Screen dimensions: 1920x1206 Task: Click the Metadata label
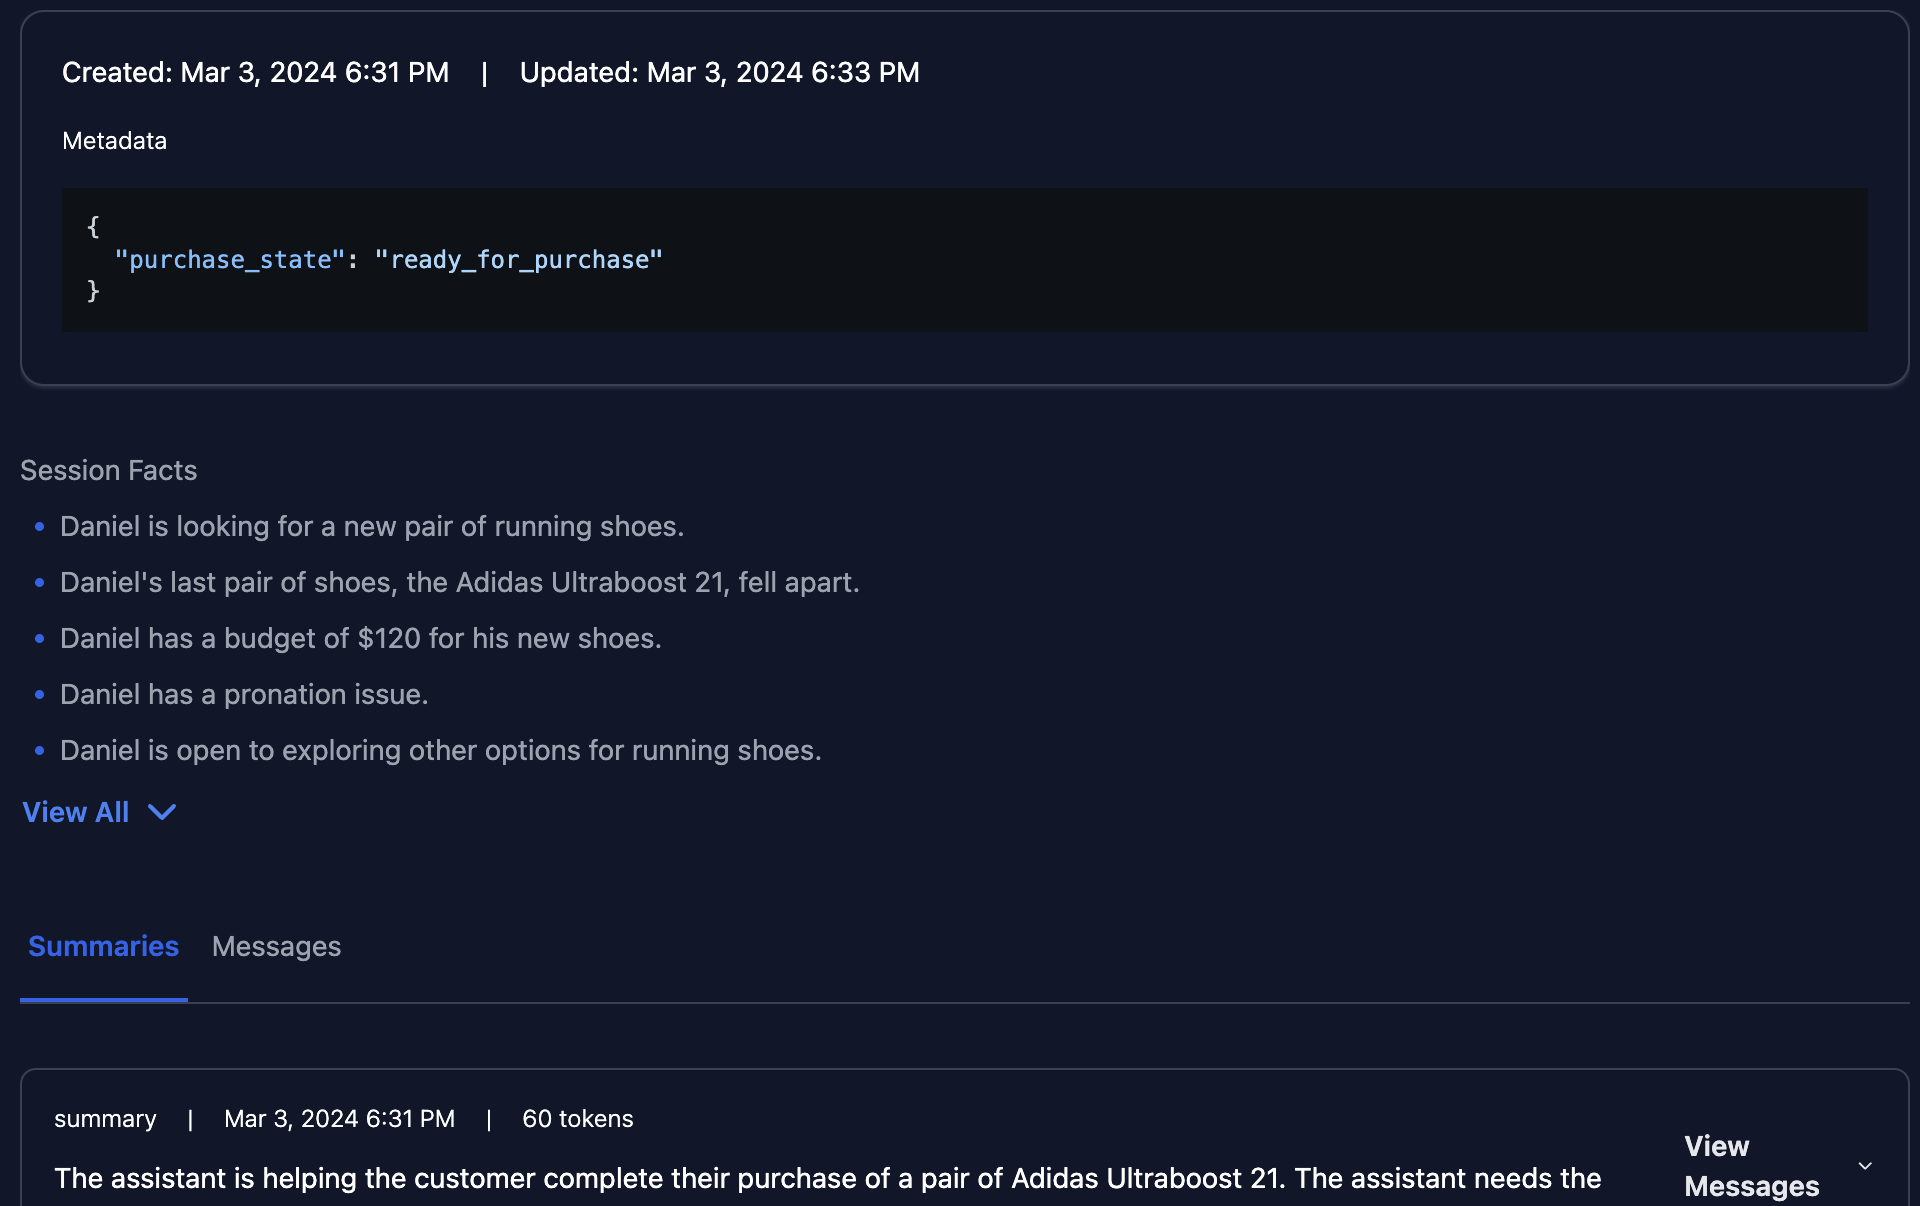click(x=114, y=141)
